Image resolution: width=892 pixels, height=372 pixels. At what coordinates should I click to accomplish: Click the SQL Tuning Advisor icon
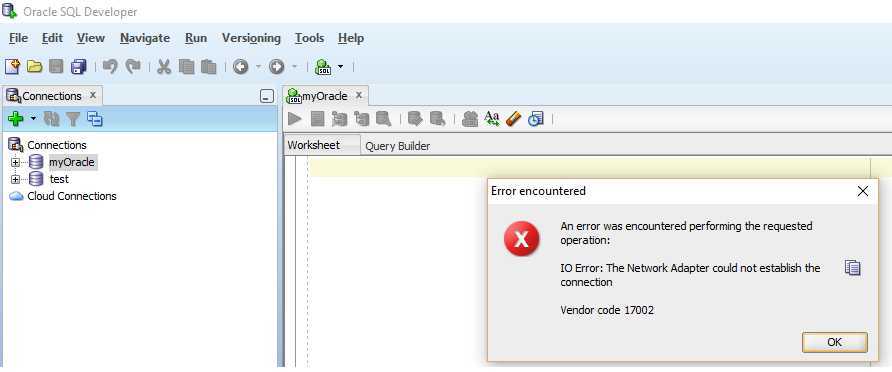click(x=383, y=118)
